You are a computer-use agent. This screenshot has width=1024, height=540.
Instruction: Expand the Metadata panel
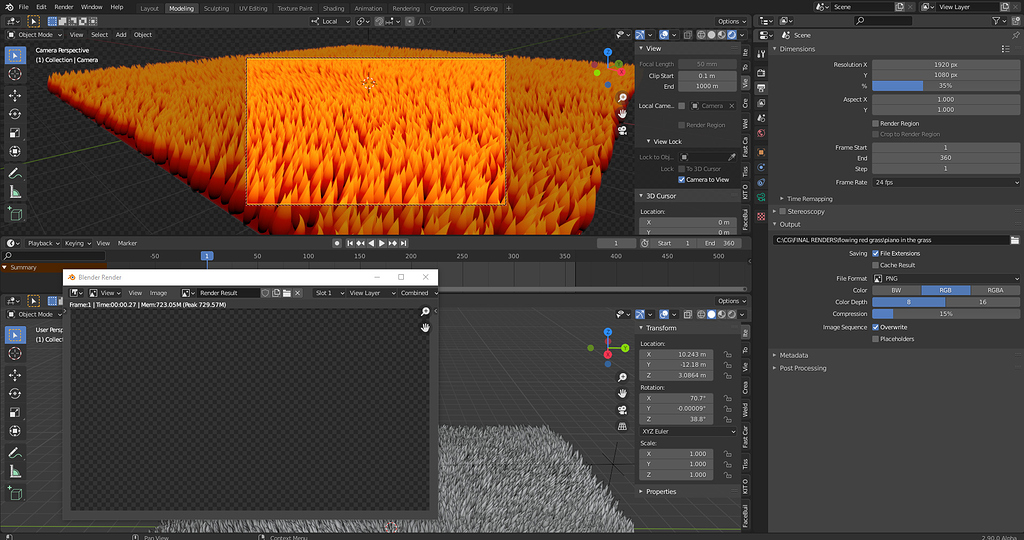[x=793, y=355]
